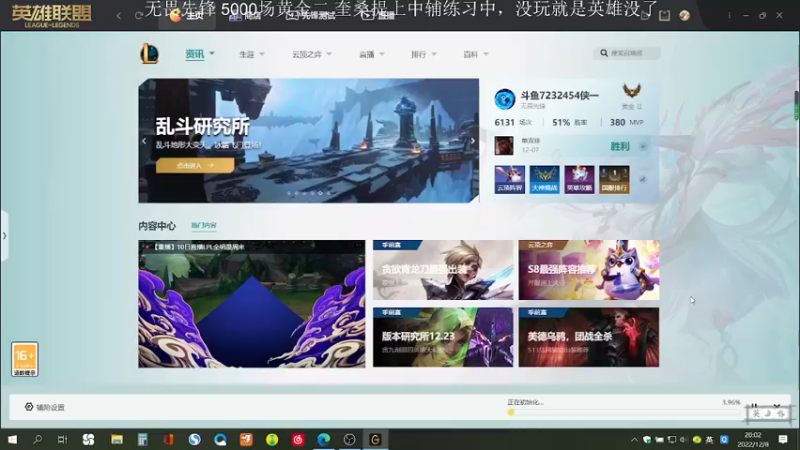This screenshot has height=450, width=800.
Task: Launch Microsoft Edge from taskbar
Action: tap(323, 439)
